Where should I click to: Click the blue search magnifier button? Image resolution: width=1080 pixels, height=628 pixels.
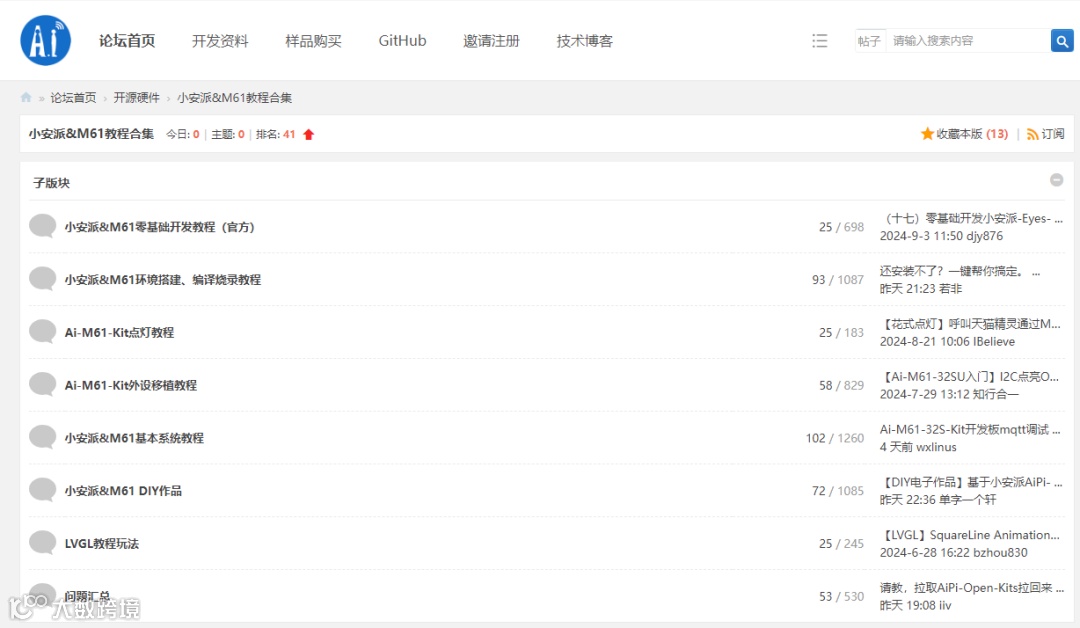coord(1062,41)
